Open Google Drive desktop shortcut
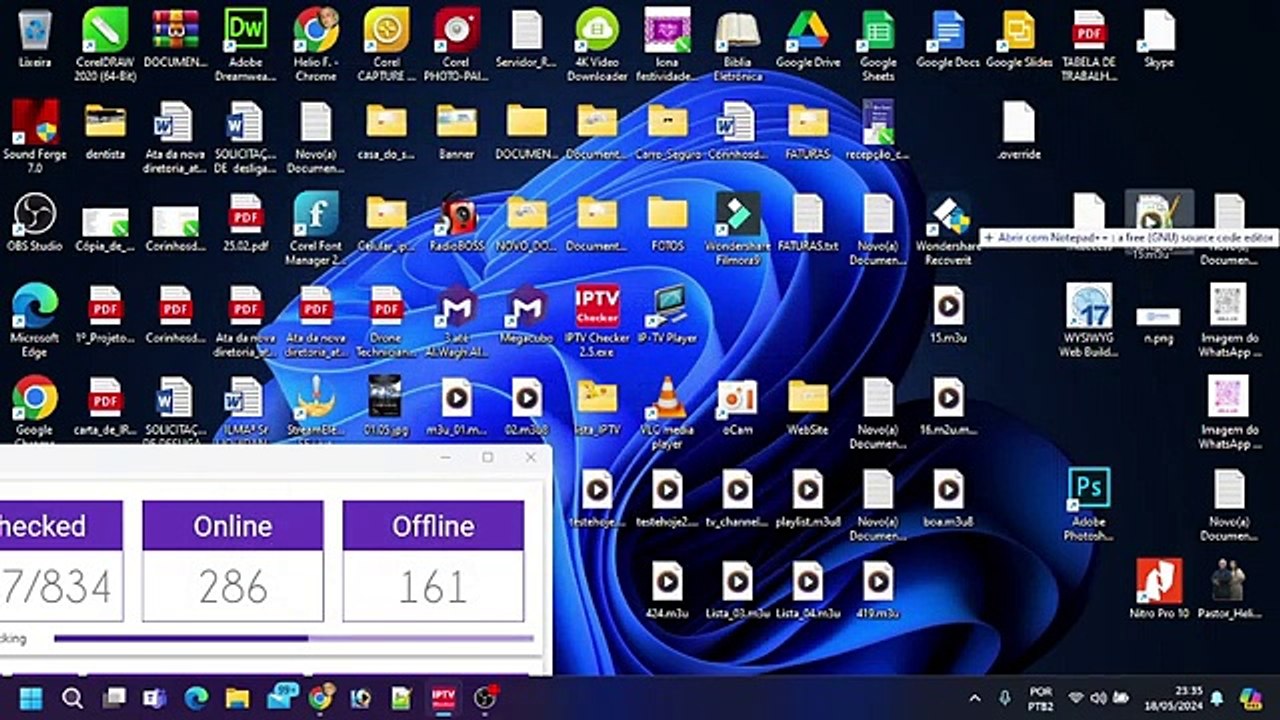This screenshot has width=1280, height=720. point(808,40)
